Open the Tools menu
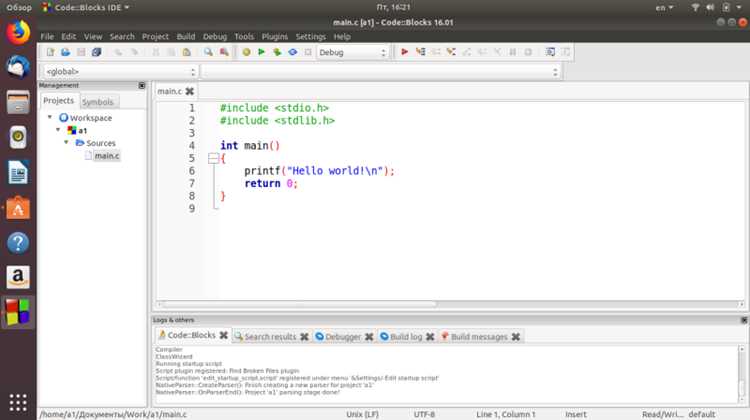The image size is (750, 420). point(244,36)
